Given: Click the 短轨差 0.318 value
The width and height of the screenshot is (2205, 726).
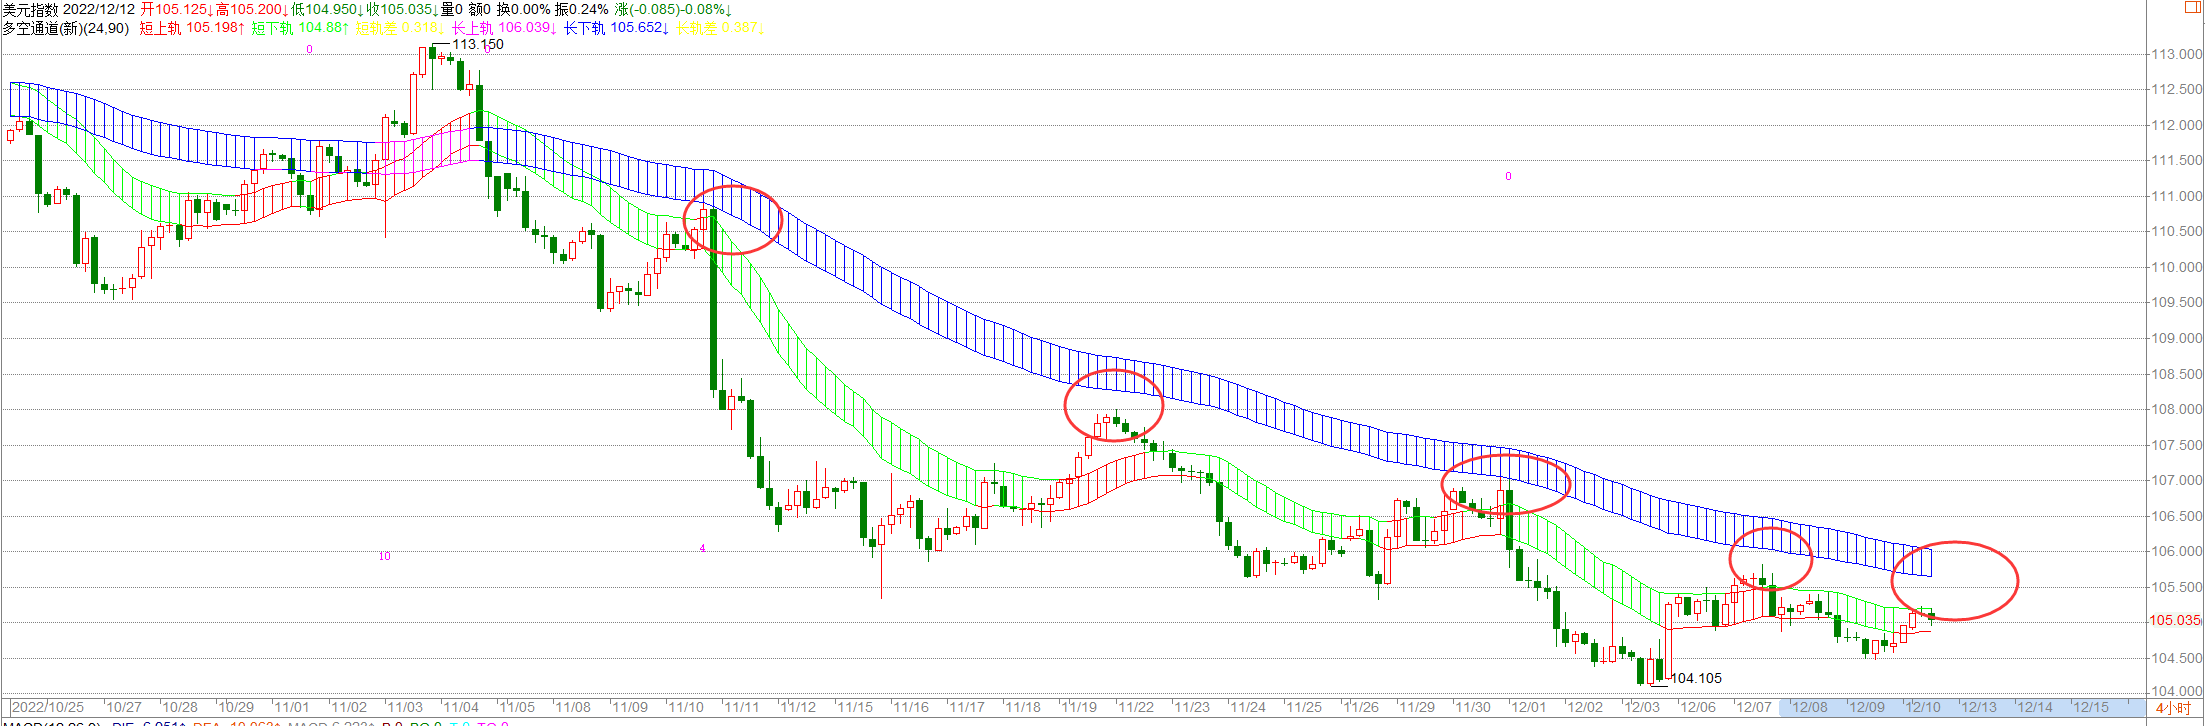Looking at the screenshot, I should [x=399, y=27].
